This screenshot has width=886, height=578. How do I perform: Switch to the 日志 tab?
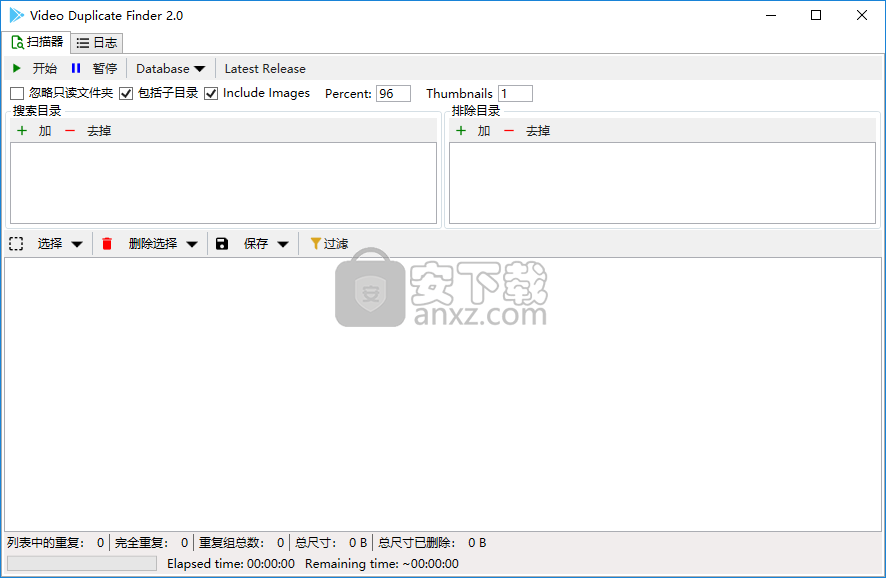point(97,43)
